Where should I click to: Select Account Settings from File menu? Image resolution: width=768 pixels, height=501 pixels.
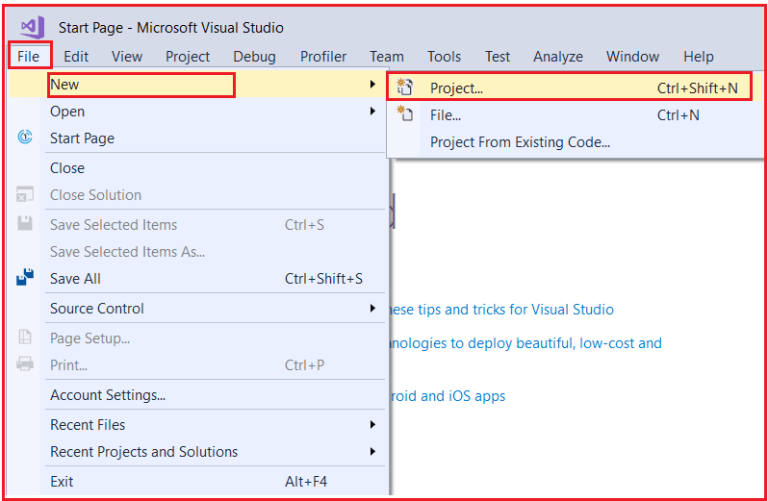108,395
